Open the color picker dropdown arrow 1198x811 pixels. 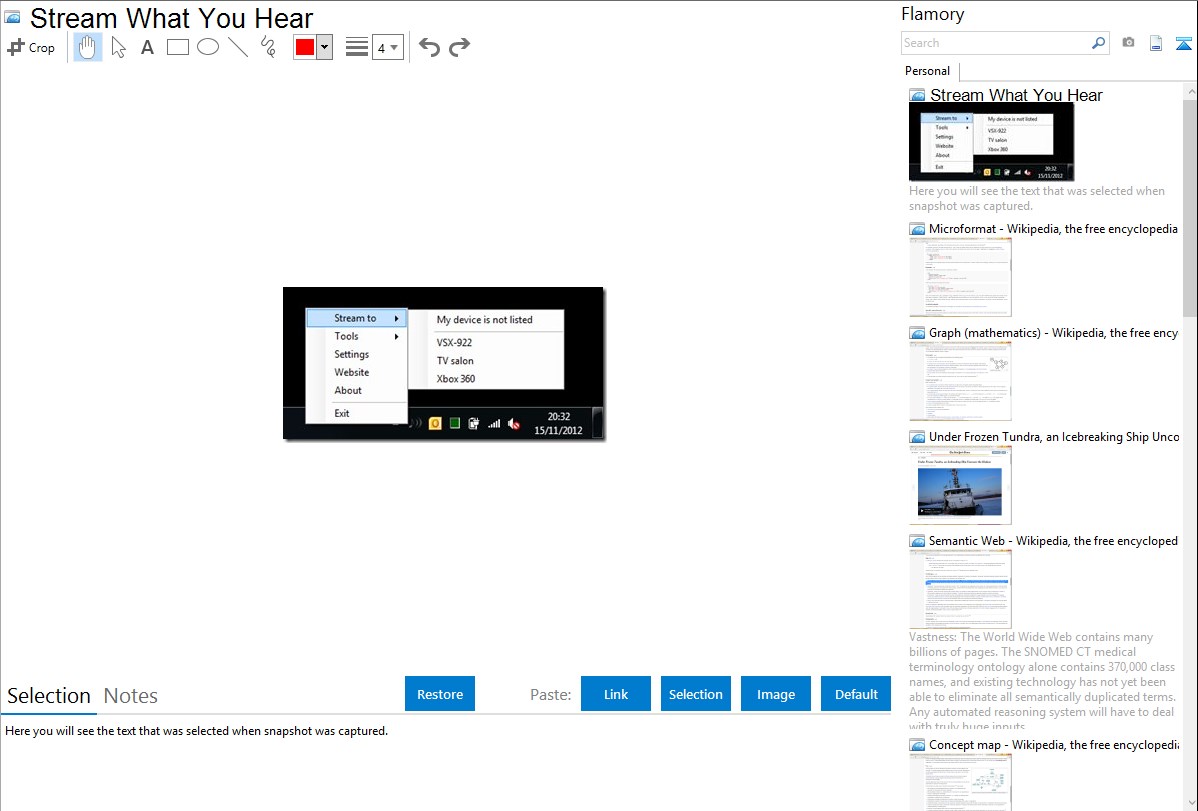point(325,47)
